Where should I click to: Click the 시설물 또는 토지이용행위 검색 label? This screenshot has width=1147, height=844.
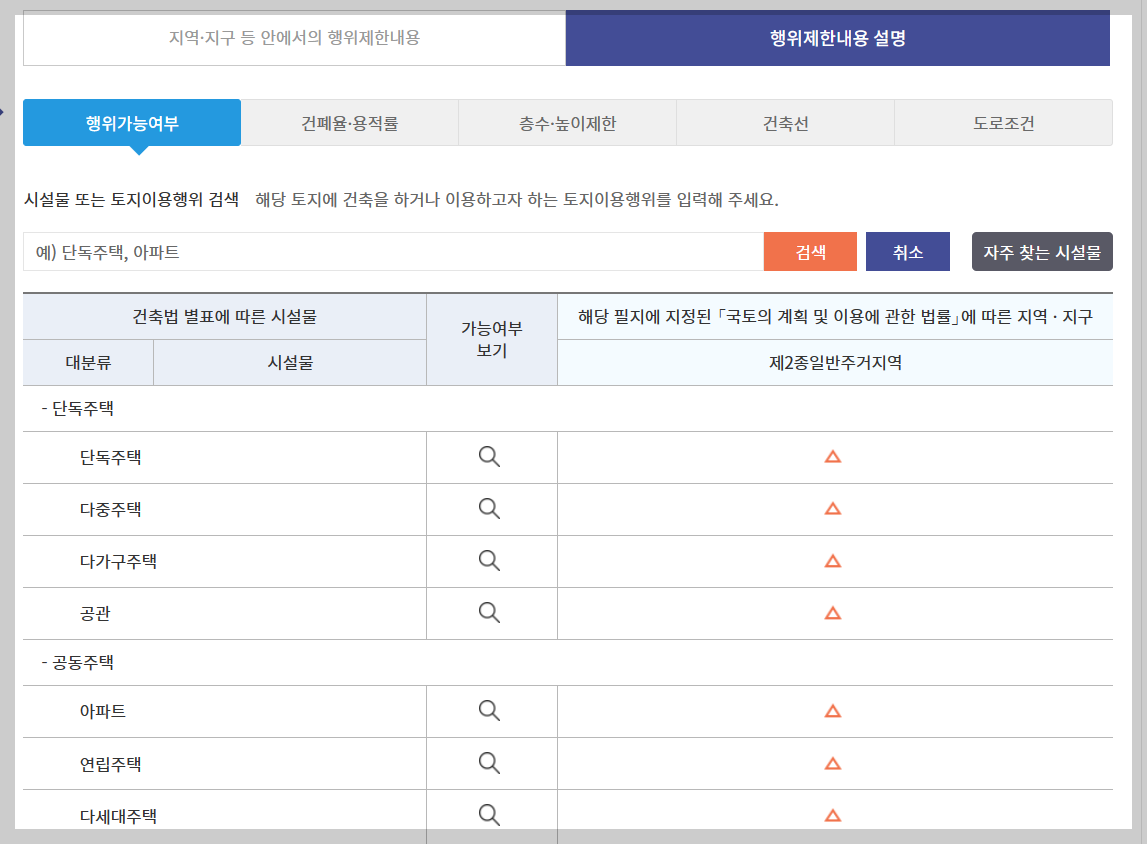tap(132, 200)
